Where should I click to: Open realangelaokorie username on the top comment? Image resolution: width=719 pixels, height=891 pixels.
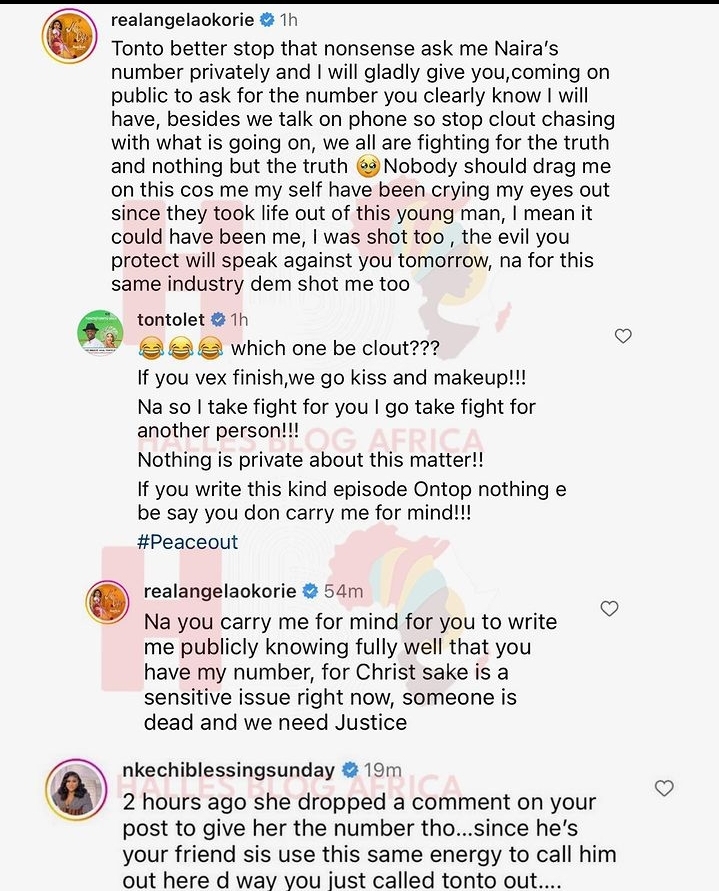(x=182, y=20)
